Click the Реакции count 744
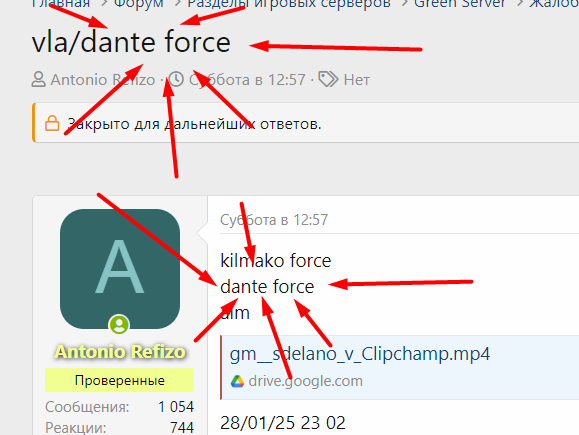Viewport: 579px width, 435px height. (182, 428)
